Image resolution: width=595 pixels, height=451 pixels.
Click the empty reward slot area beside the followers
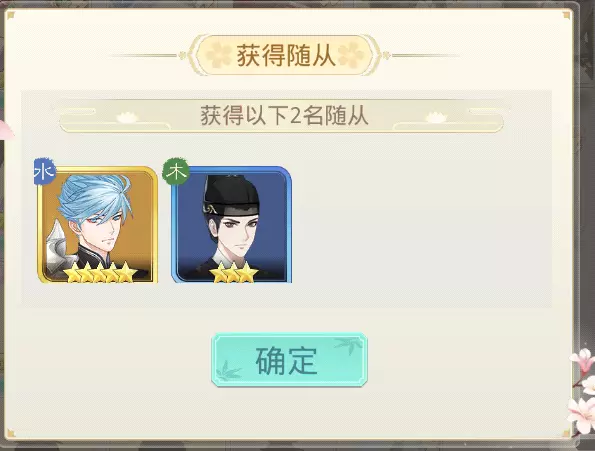421,225
